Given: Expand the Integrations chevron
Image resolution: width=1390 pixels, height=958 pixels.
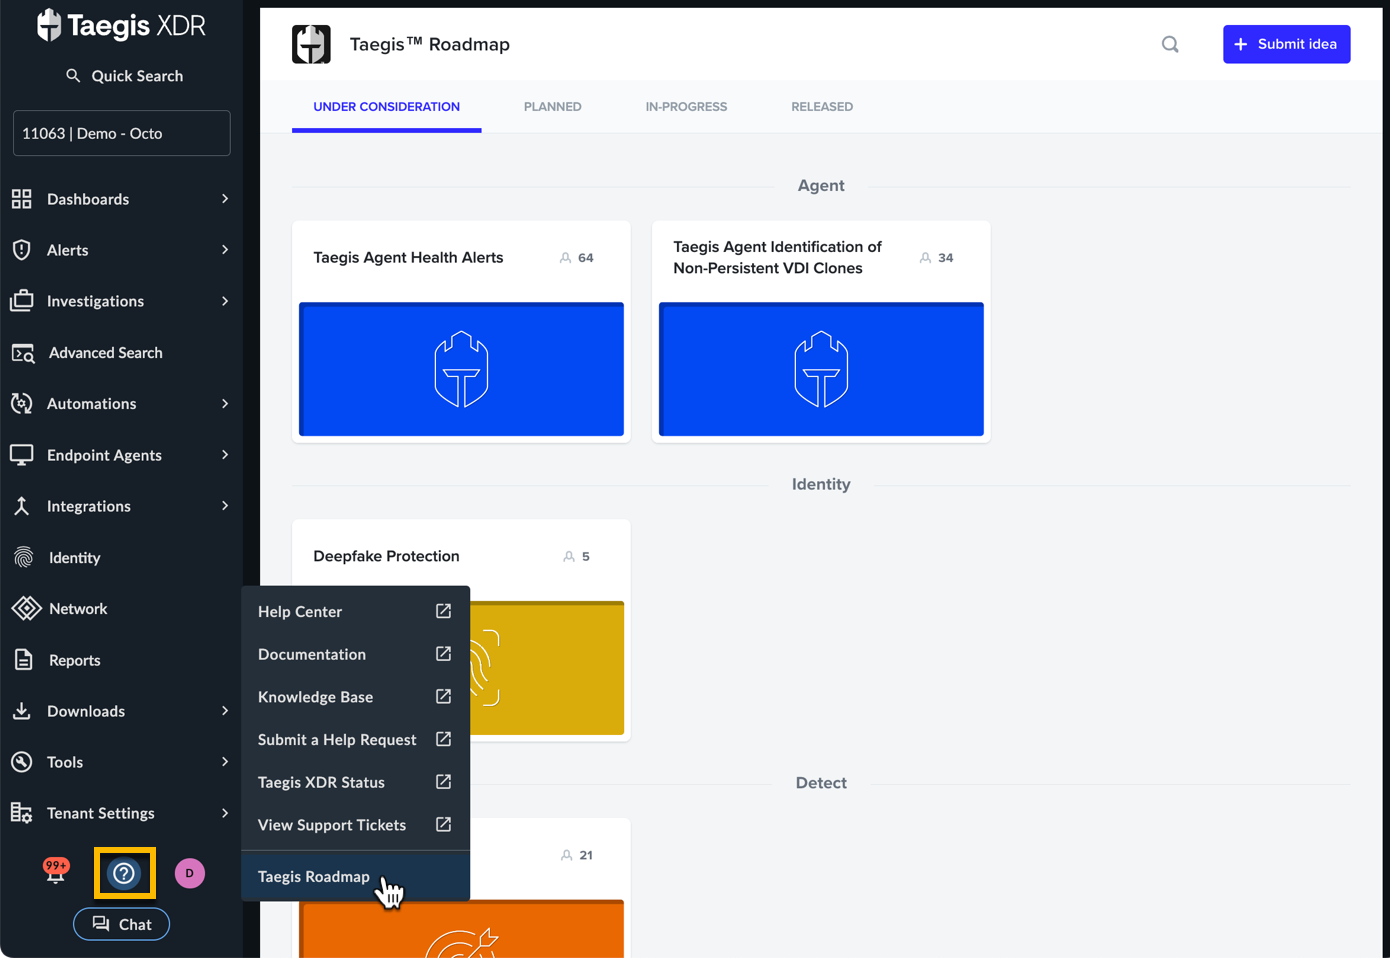Looking at the screenshot, I should coord(225,506).
